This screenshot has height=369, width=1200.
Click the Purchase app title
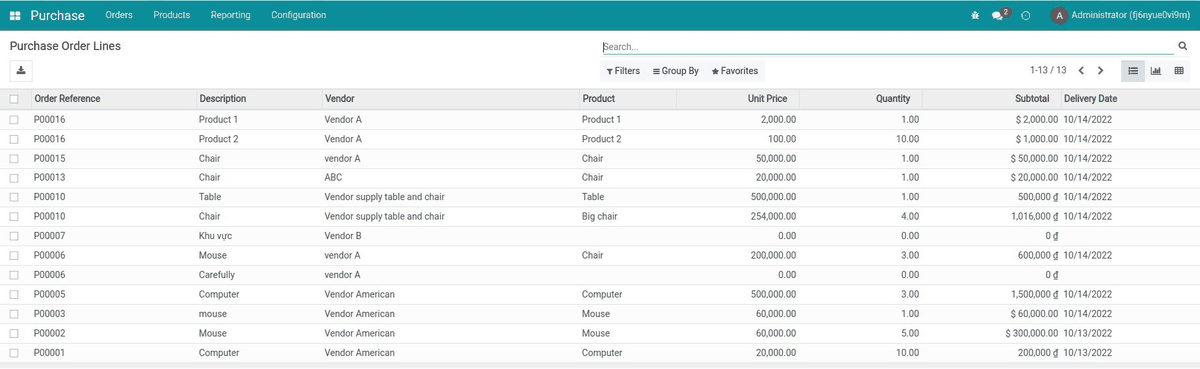tap(58, 15)
